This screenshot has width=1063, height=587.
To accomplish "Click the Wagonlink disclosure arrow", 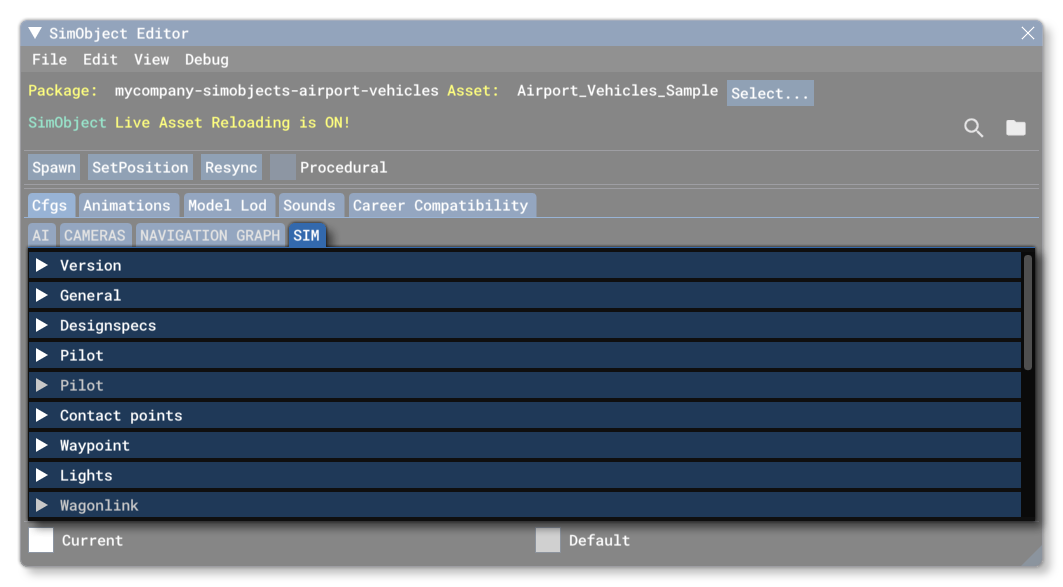I will tap(42, 505).
